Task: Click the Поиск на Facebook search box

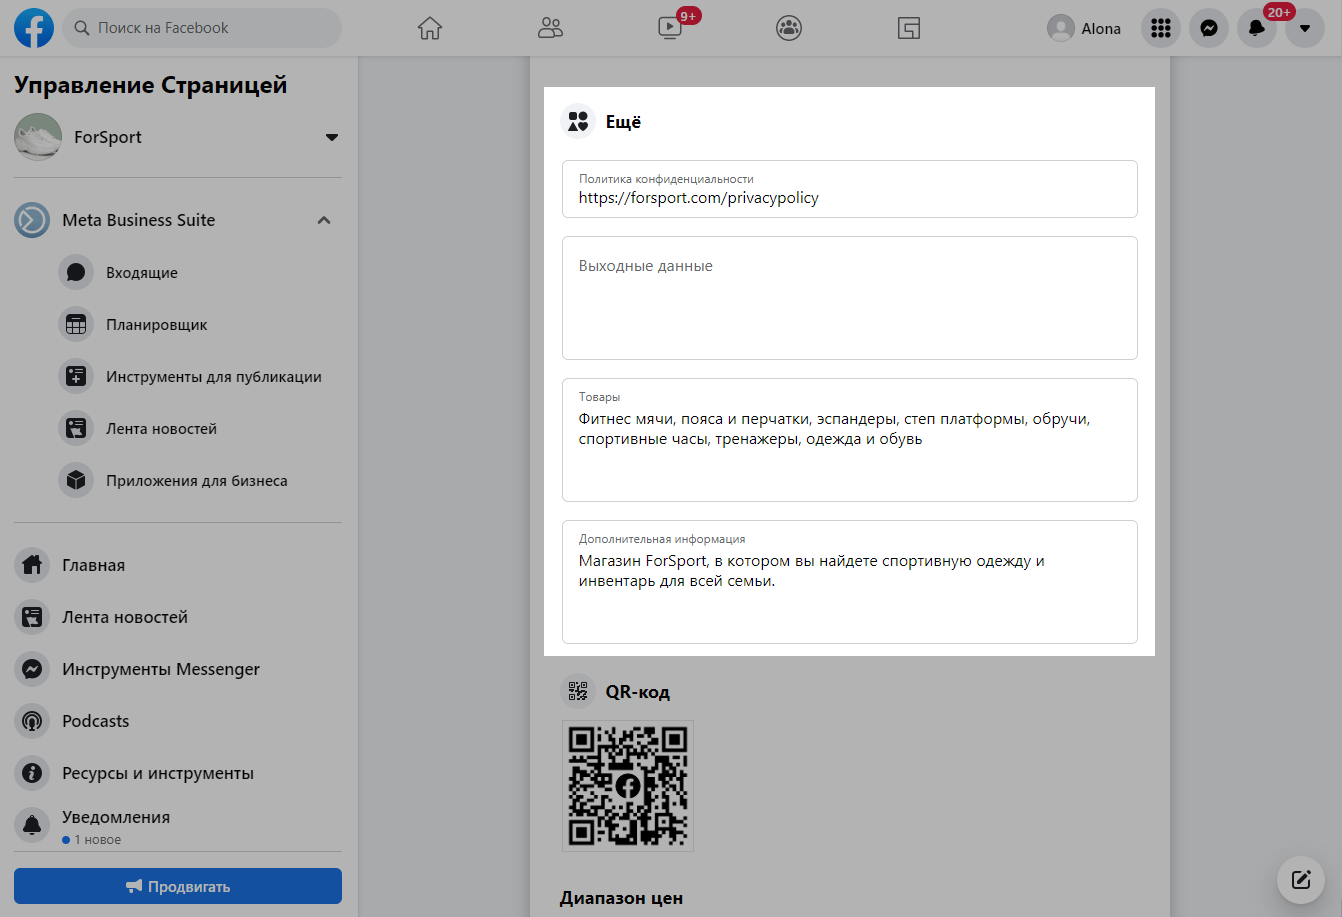Action: click(203, 28)
